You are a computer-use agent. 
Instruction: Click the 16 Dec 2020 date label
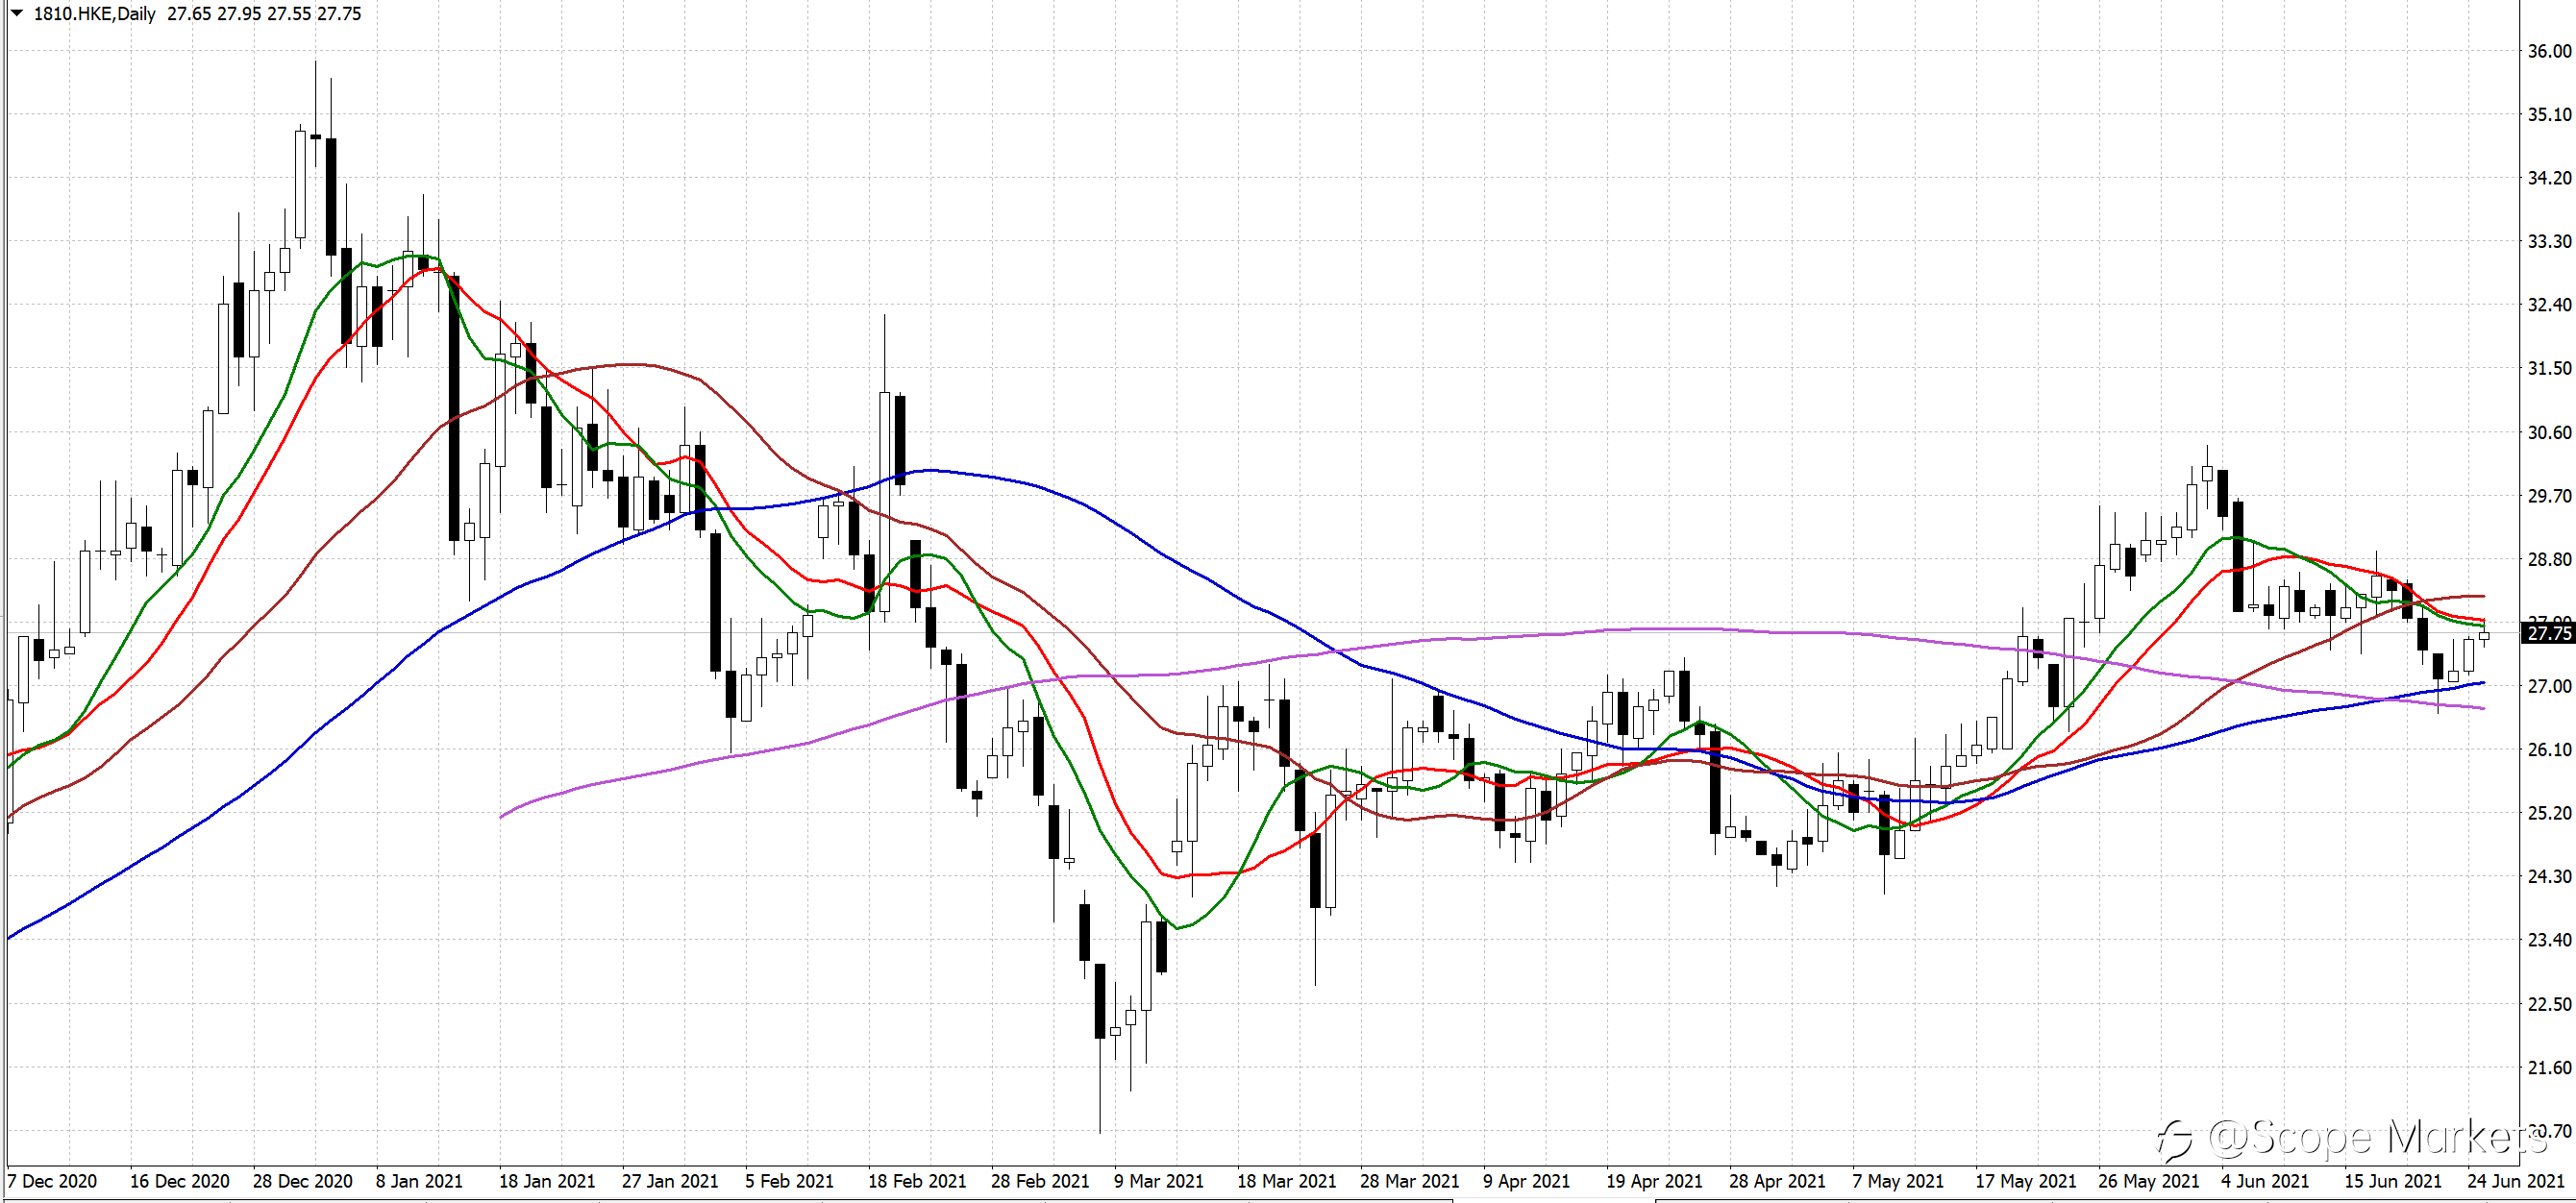point(180,1181)
